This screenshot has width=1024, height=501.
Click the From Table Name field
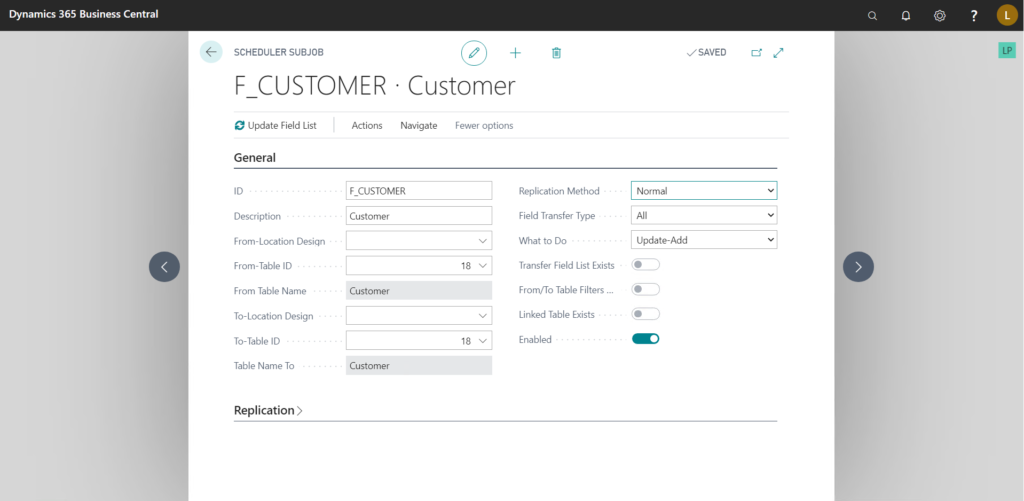pyautogui.click(x=419, y=291)
